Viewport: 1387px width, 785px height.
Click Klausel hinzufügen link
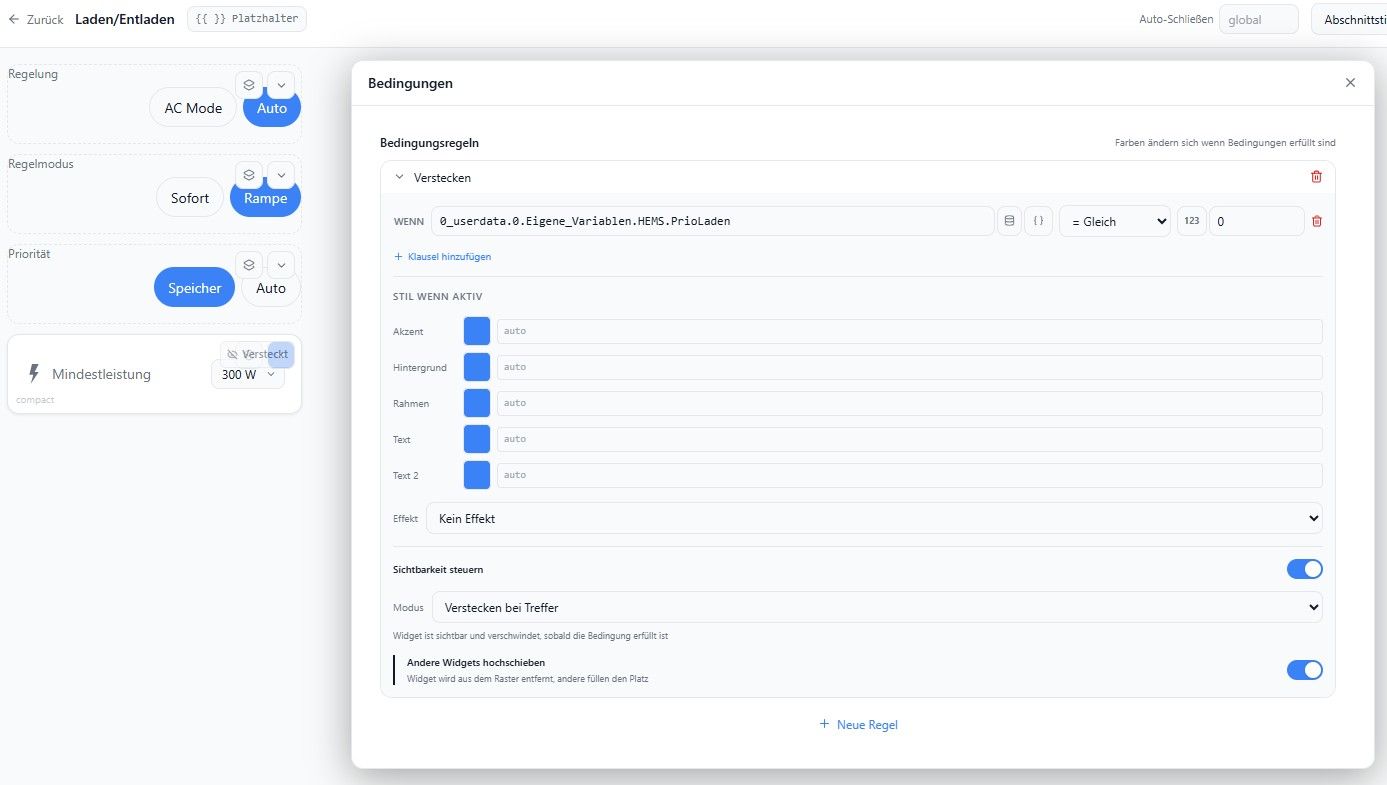442,257
